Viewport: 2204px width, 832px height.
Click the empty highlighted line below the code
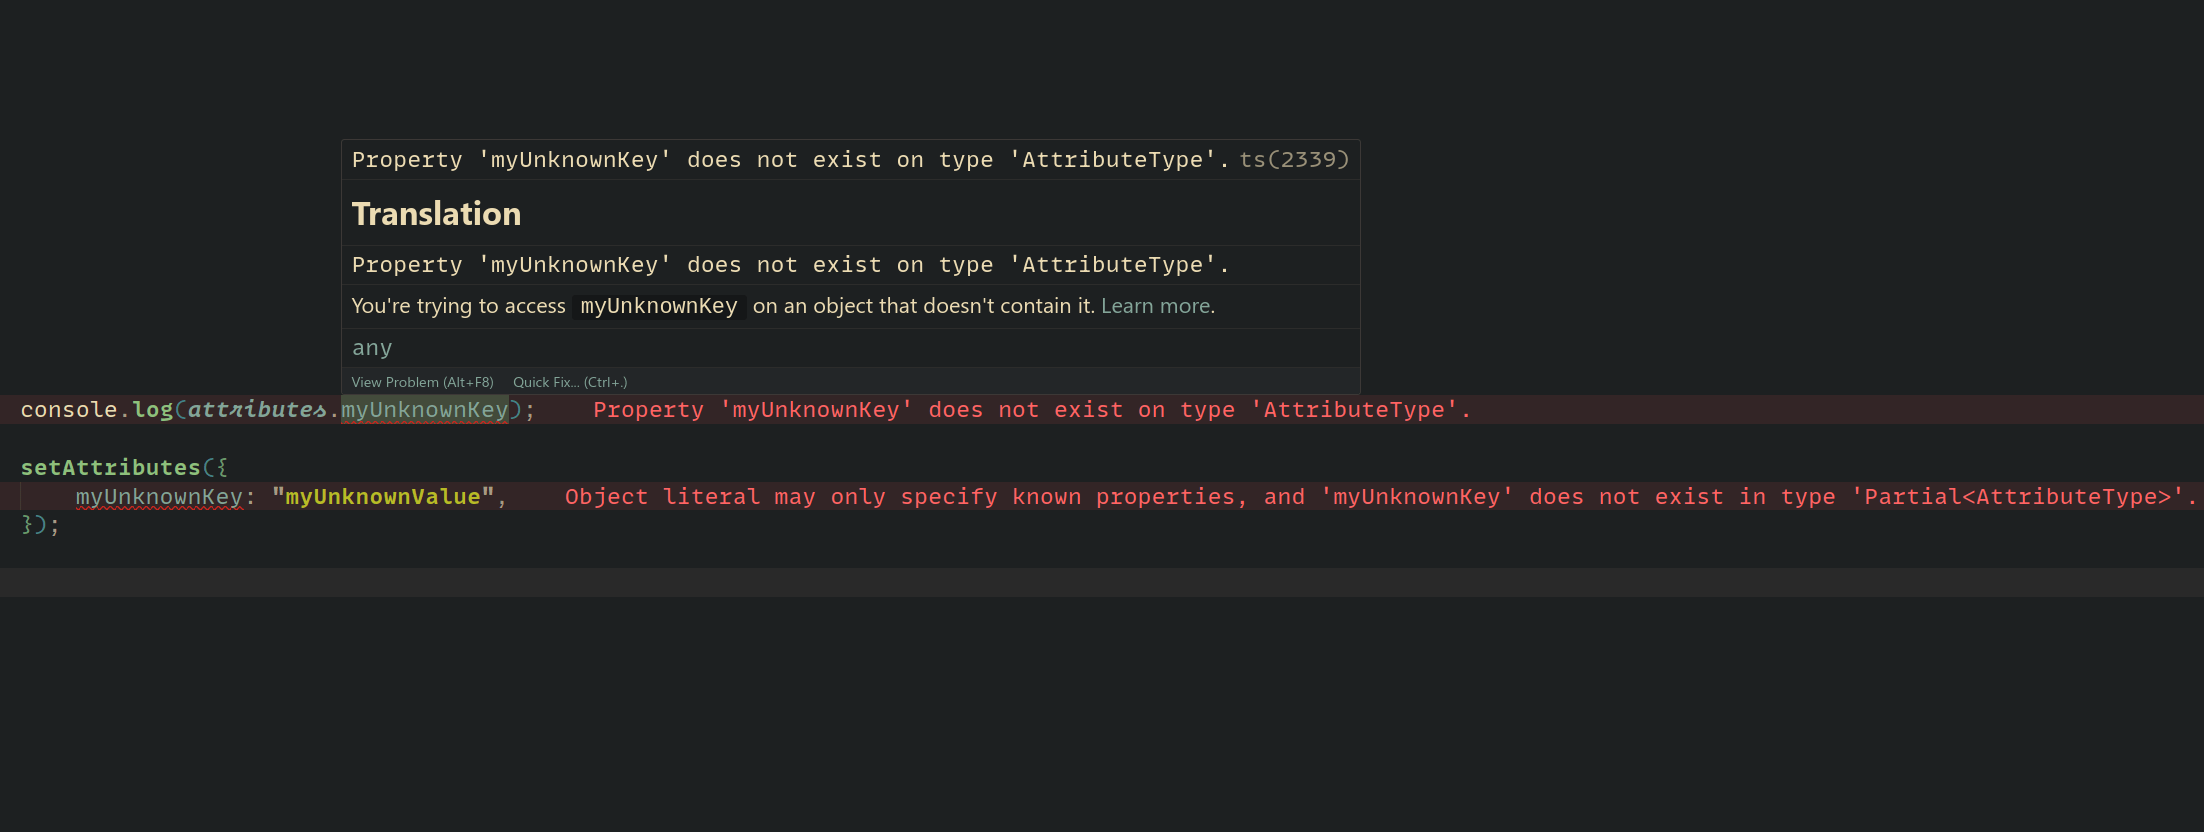coord(1100,582)
